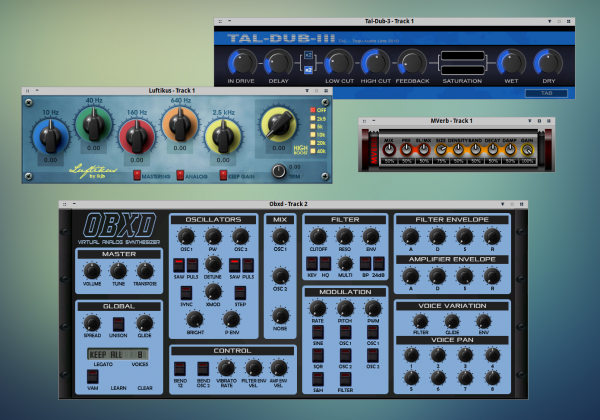Click the TAB button in Tal-Dub-3
The width and height of the screenshot is (600, 420).
pyautogui.click(x=546, y=93)
